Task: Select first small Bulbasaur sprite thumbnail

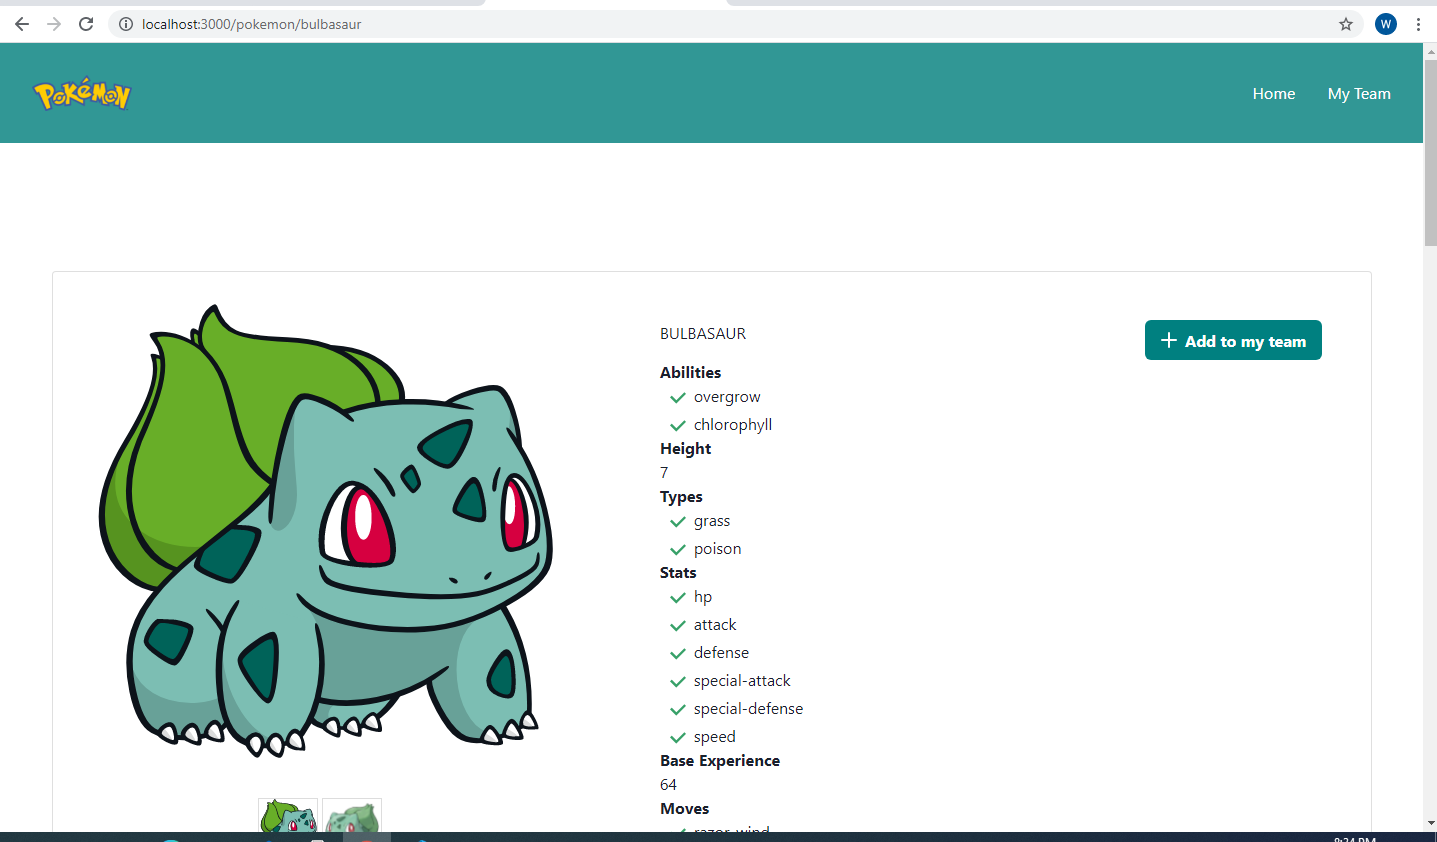Action: pyautogui.click(x=288, y=815)
